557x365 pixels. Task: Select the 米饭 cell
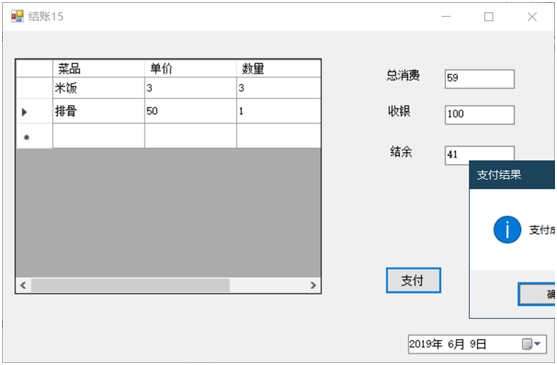[x=98, y=88]
